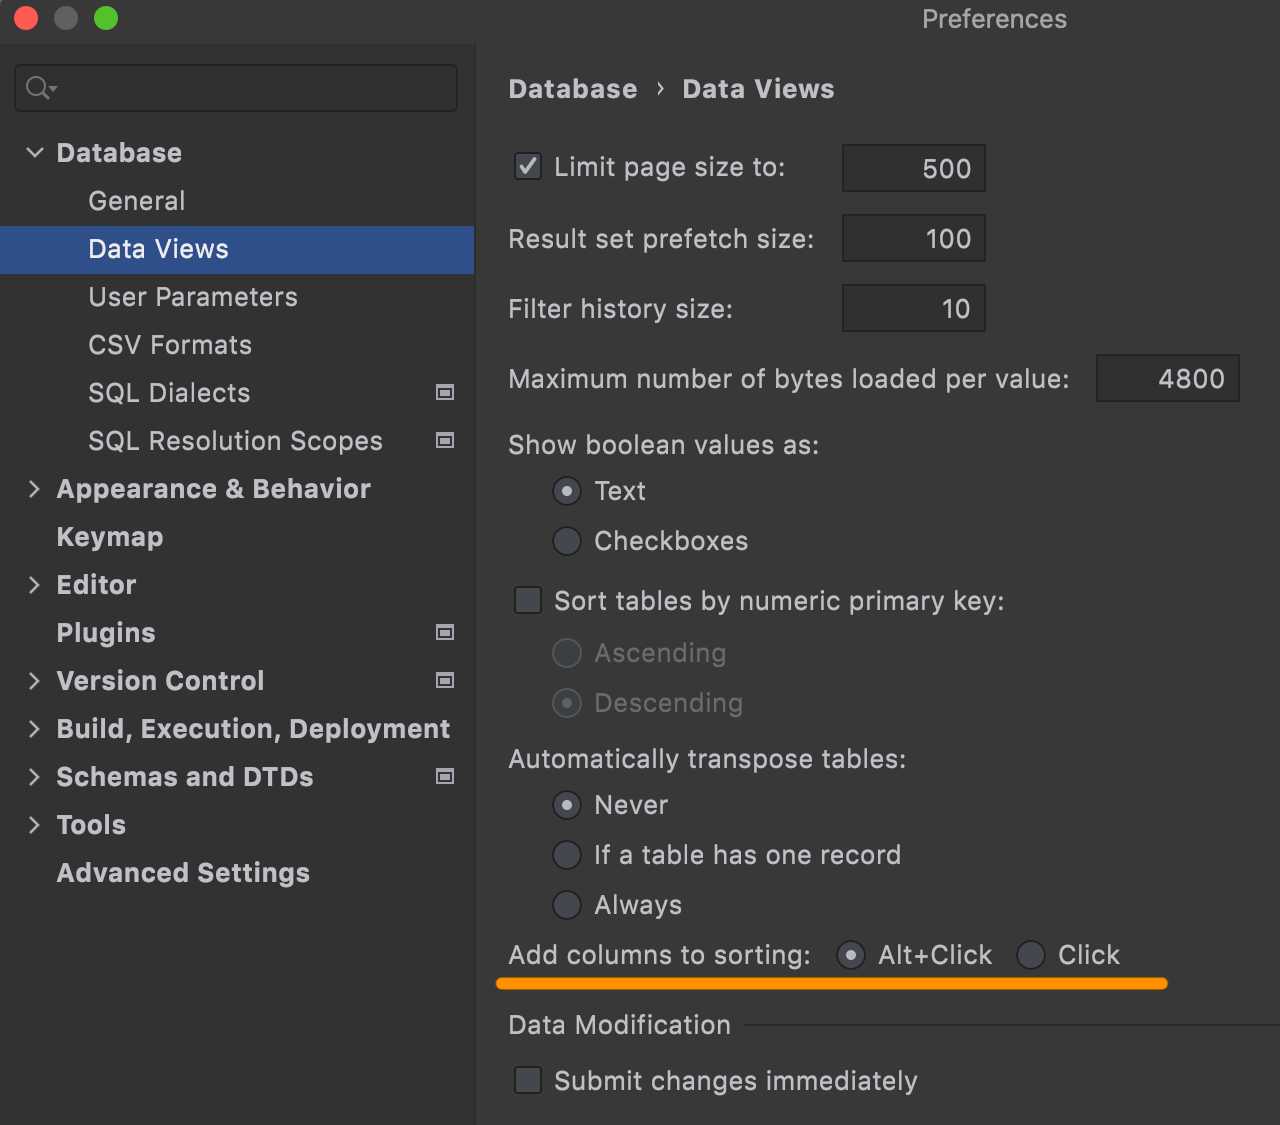Enable Submit changes immediately checkbox
The image size is (1280, 1125).
click(x=527, y=1081)
